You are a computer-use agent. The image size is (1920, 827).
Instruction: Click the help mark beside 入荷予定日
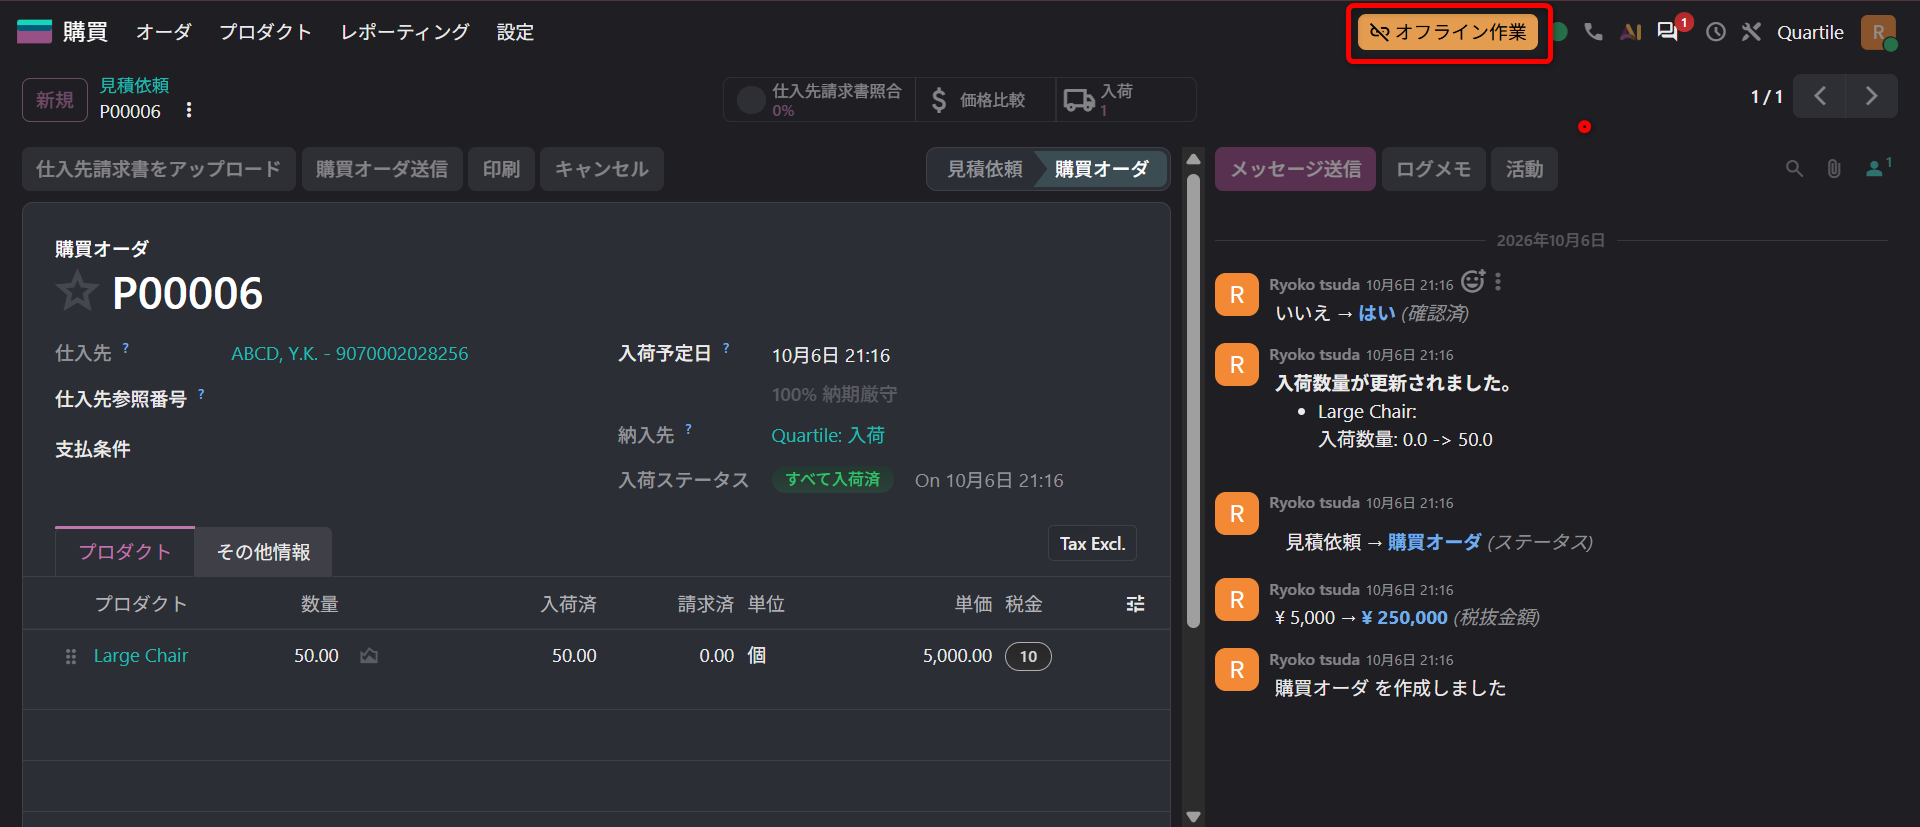click(x=726, y=348)
